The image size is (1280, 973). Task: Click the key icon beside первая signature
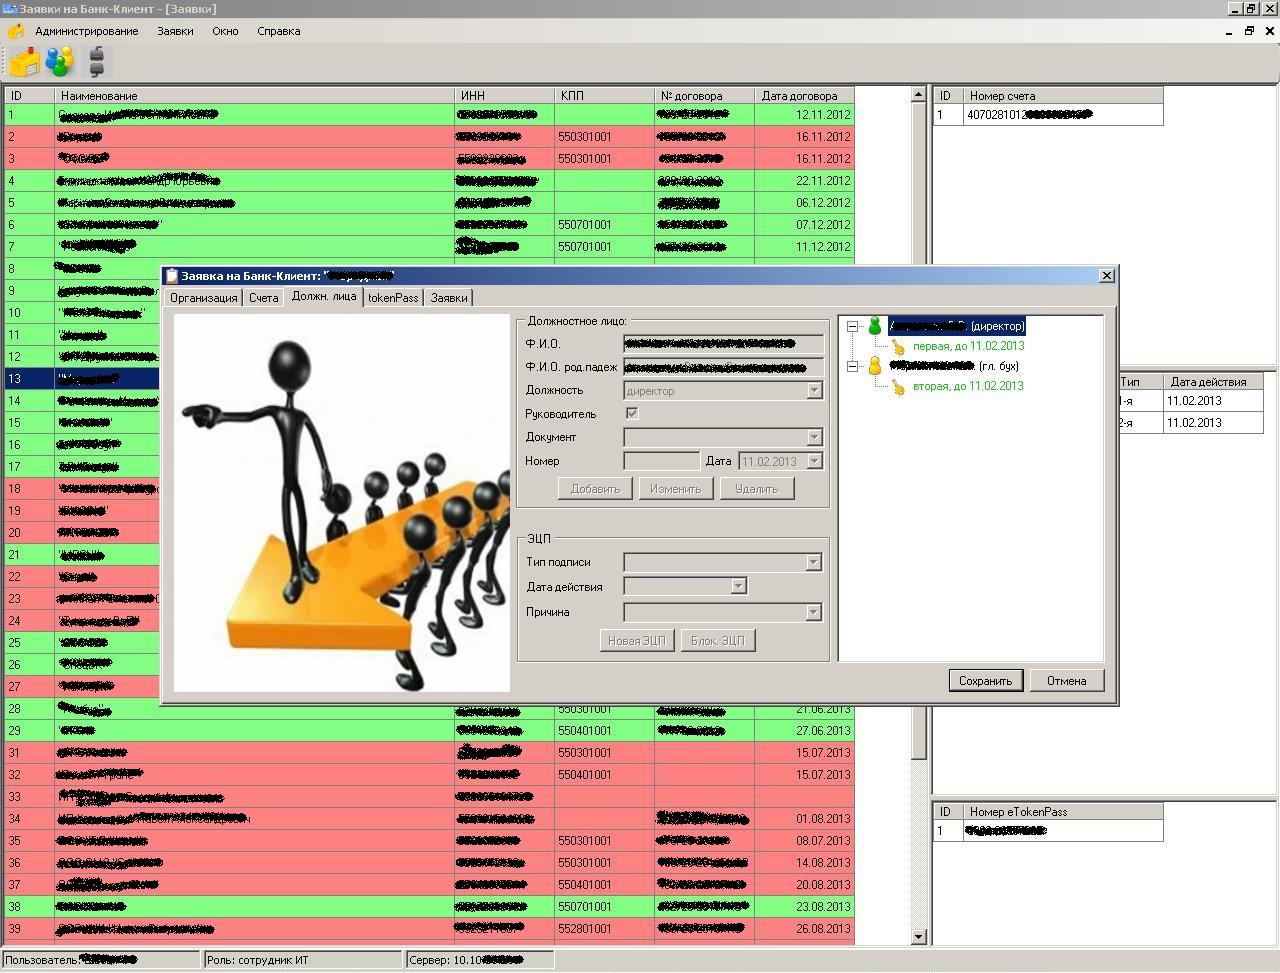pos(898,346)
